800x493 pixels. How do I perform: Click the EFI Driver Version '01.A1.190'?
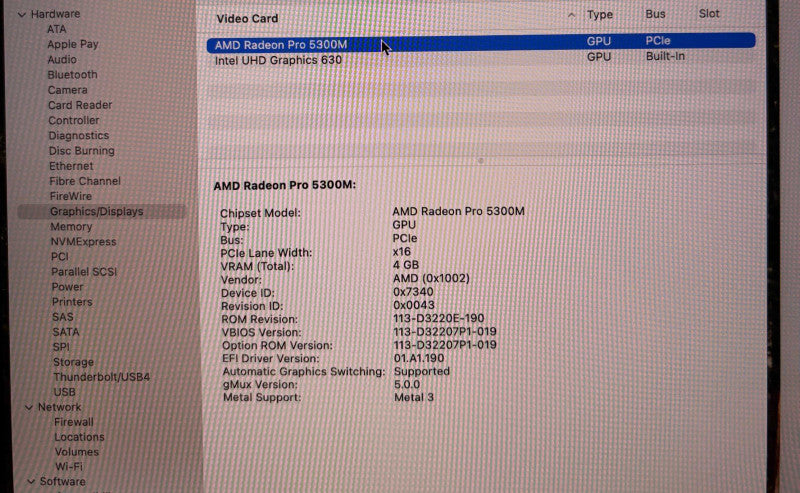tap(419, 358)
